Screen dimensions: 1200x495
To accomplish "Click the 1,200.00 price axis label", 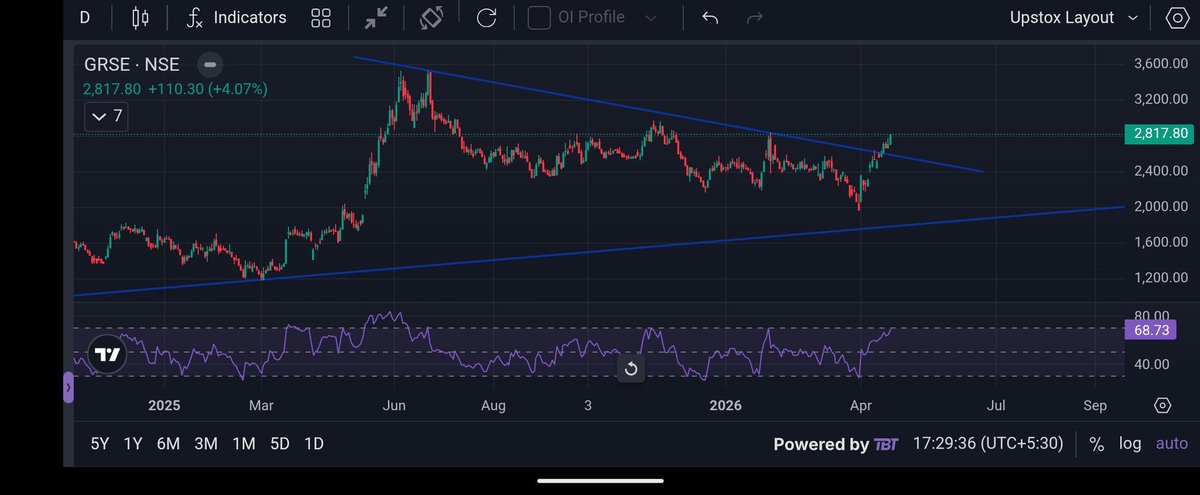I will (1160, 277).
